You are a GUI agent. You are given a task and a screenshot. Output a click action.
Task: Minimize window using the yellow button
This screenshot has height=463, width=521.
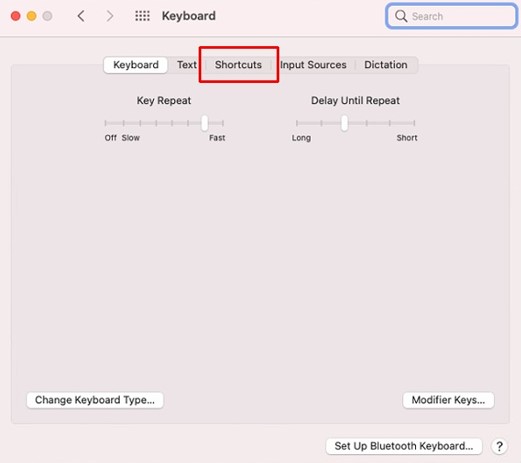coord(32,16)
